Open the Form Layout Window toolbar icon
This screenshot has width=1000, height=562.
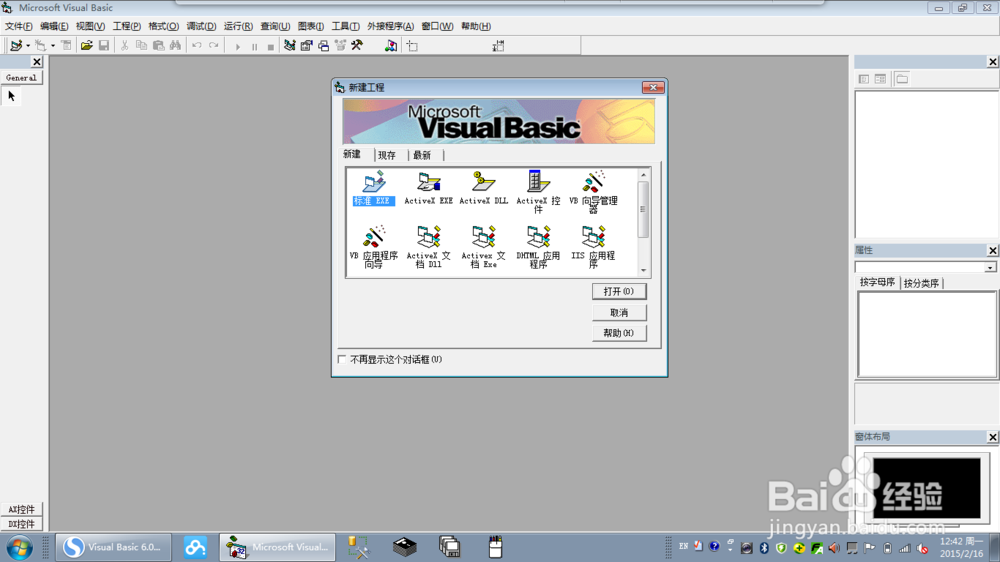[323, 45]
